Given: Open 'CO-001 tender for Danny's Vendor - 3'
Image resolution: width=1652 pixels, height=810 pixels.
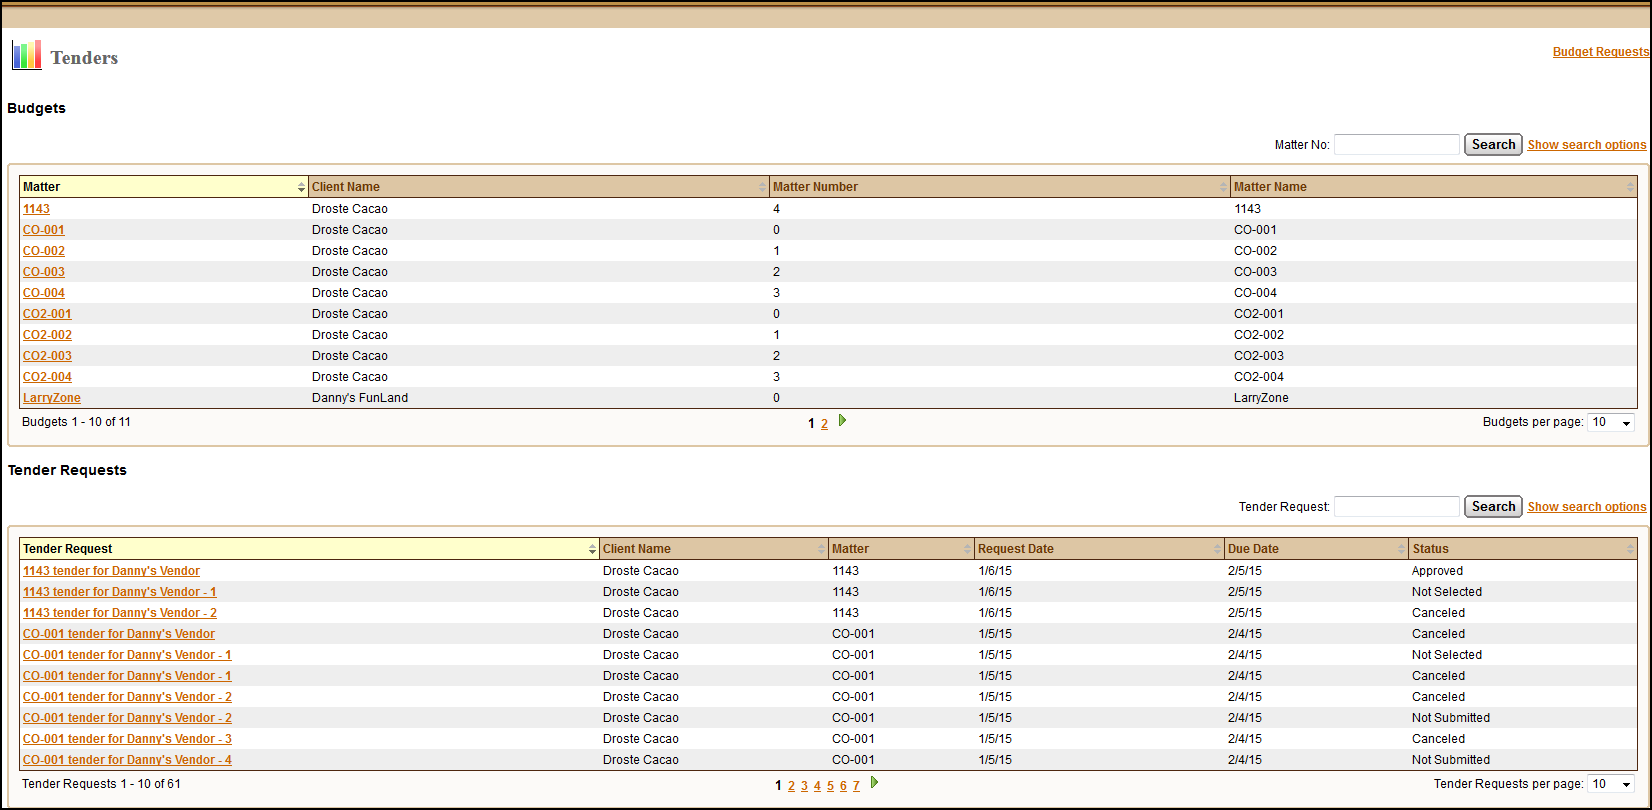Looking at the screenshot, I should click(x=127, y=739).
